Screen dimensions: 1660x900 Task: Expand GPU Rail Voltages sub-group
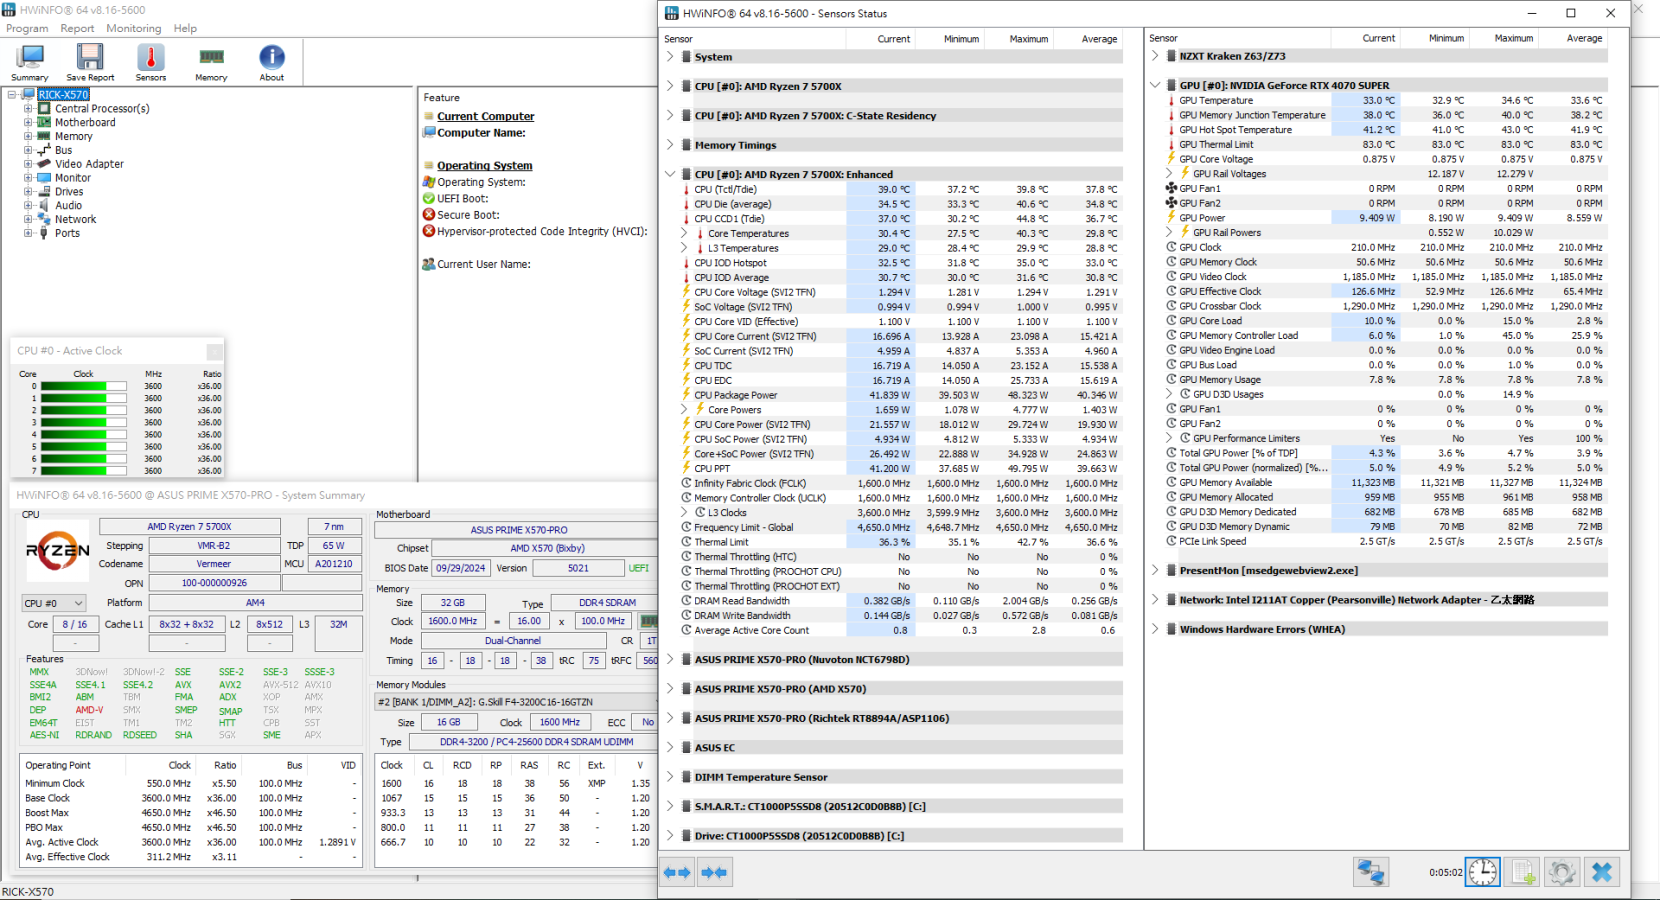coord(1170,173)
